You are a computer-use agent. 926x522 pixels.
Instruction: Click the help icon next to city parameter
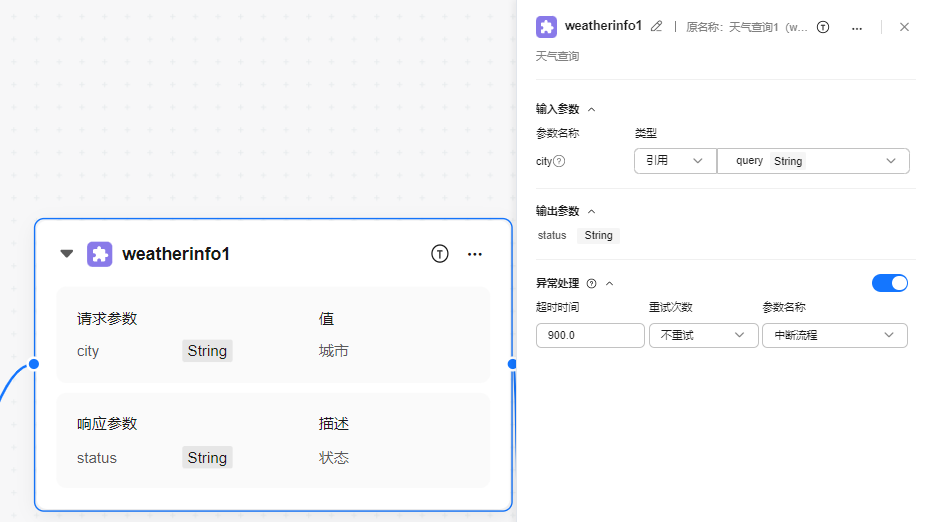tap(559, 161)
